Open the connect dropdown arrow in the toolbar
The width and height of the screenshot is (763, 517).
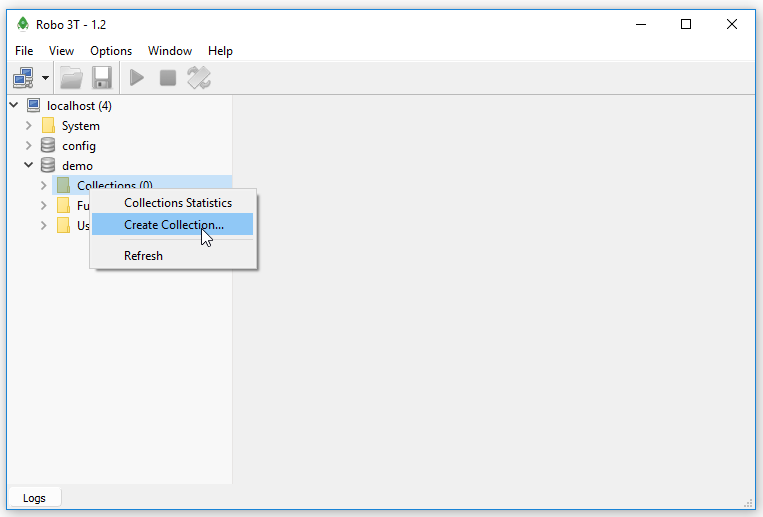(45, 78)
